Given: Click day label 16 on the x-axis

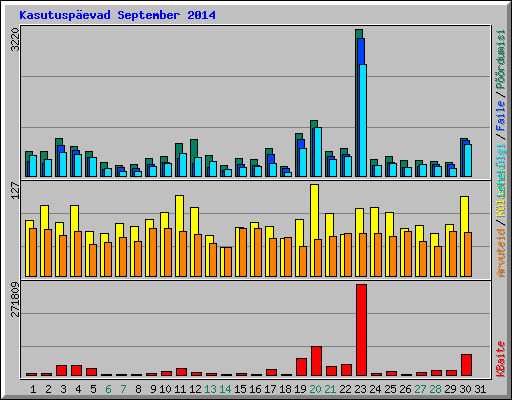Looking at the screenshot, I should point(255,389).
